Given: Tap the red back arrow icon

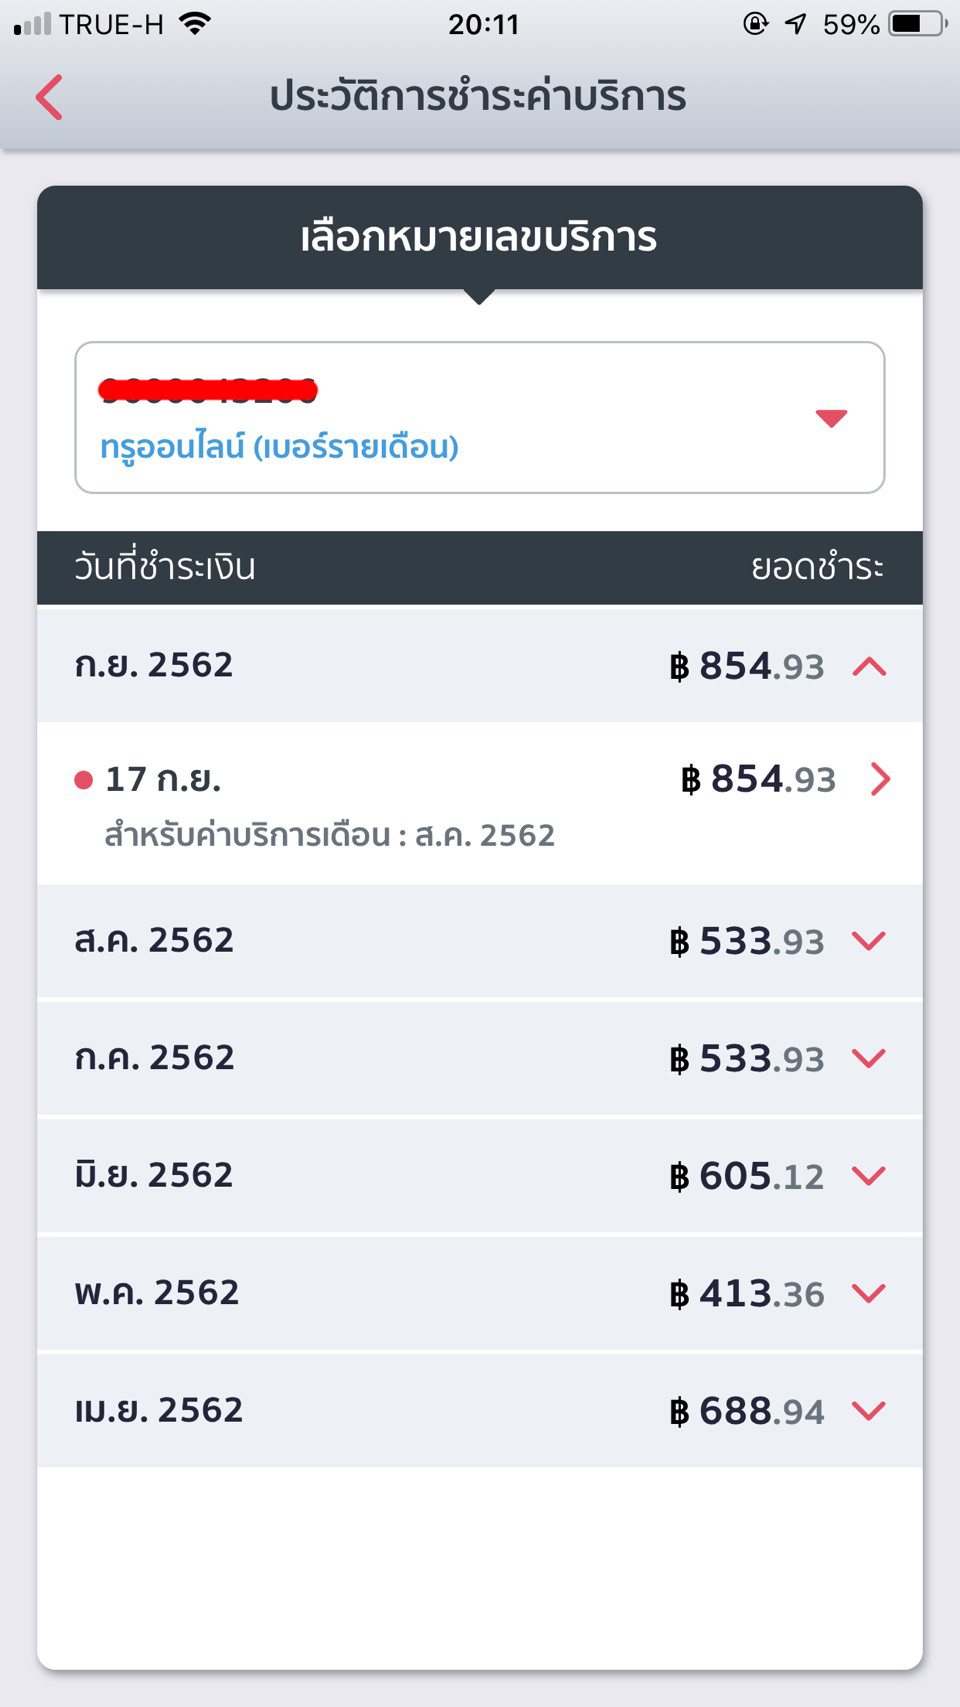Looking at the screenshot, I should pyautogui.click(x=49, y=97).
